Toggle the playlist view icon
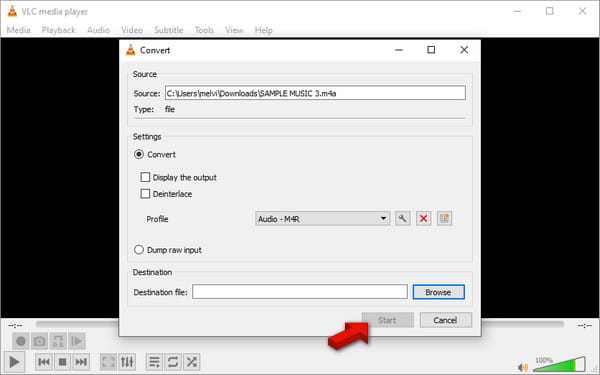Screen dimensions: 600x375 point(154,362)
